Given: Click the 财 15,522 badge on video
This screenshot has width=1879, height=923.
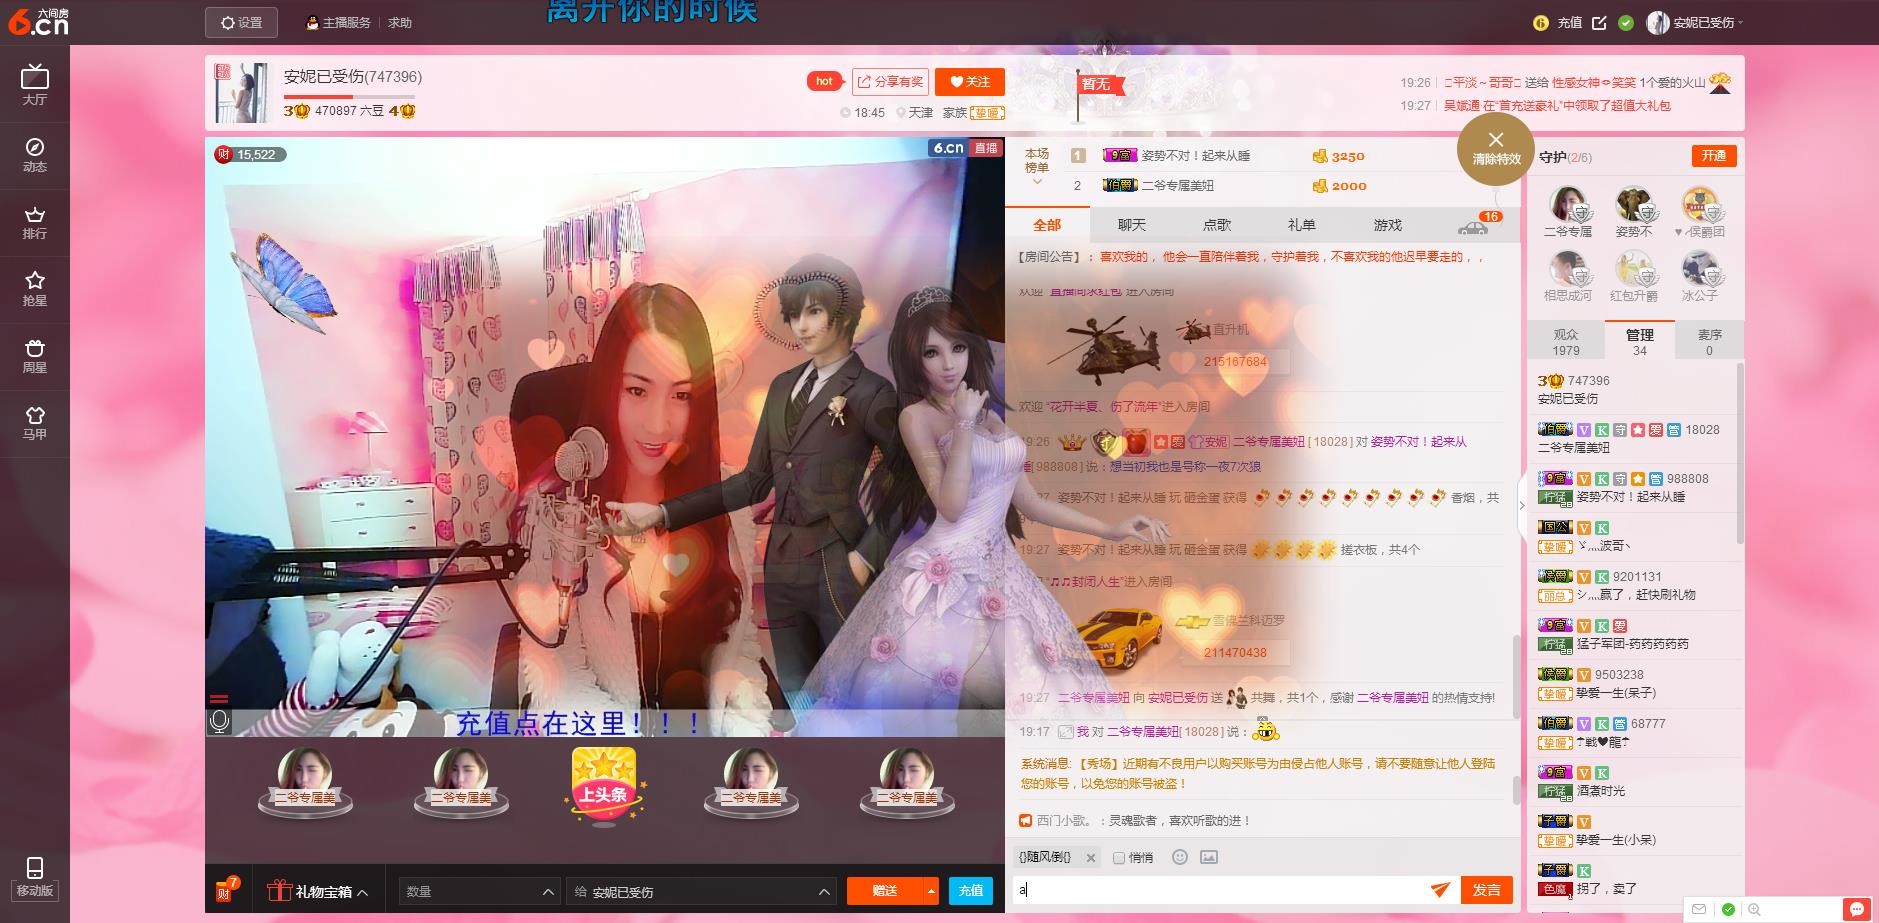Looking at the screenshot, I should [250, 154].
